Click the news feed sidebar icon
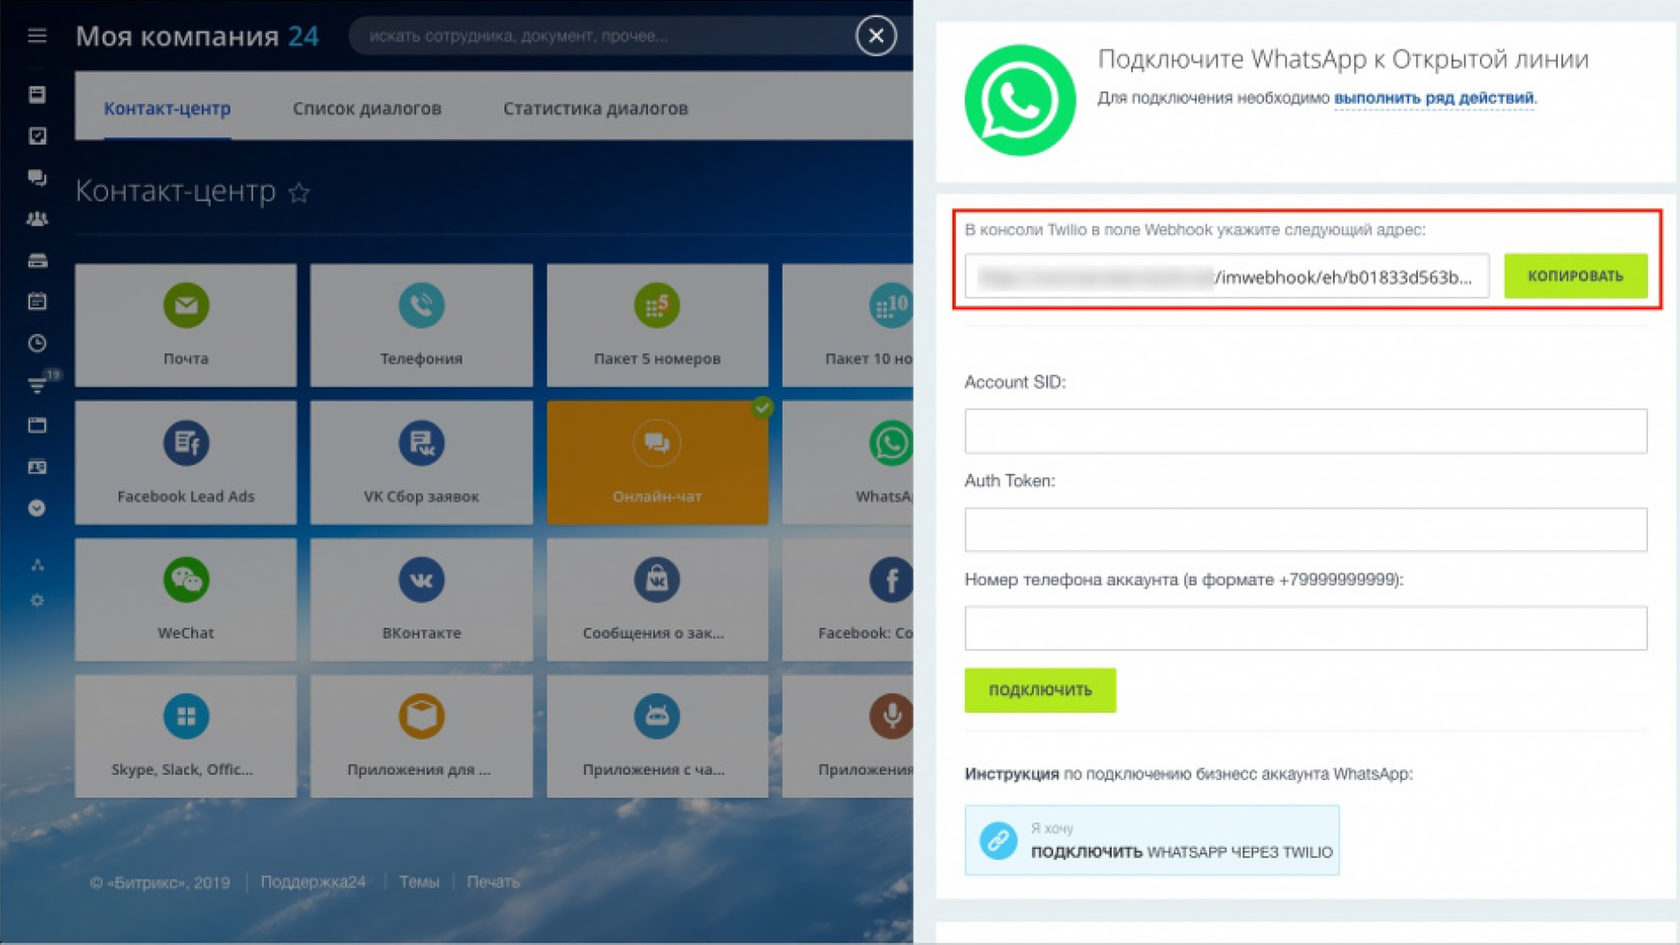 point(37,95)
